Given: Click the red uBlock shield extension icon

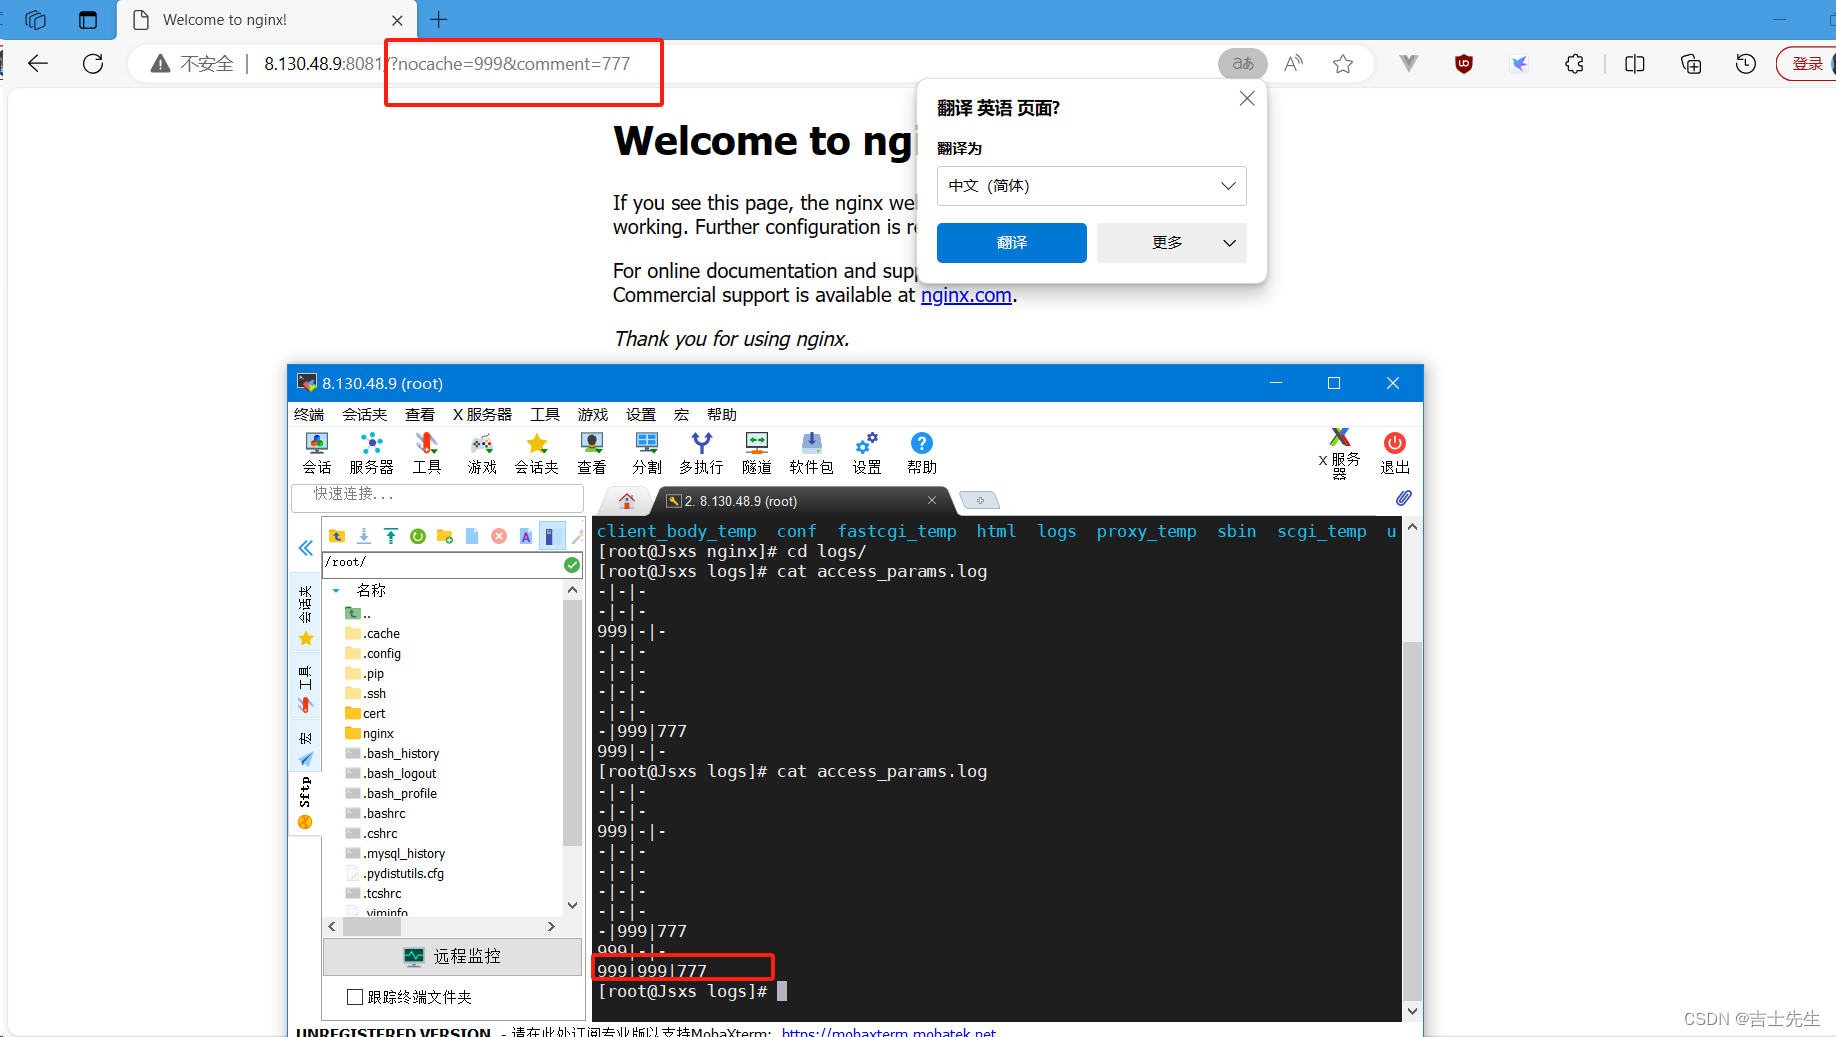Looking at the screenshot, I should point(1464,64).
